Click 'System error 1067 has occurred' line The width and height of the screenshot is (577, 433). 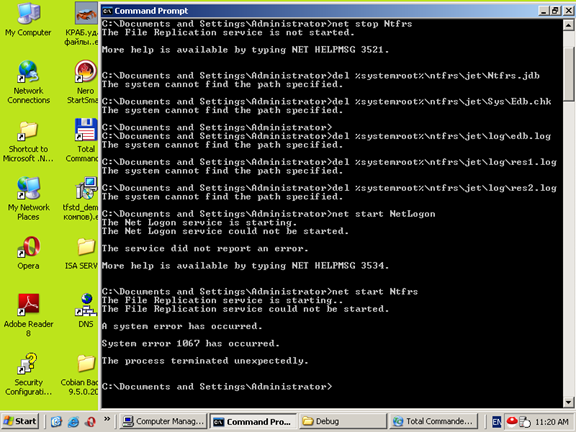coord(191,343)
